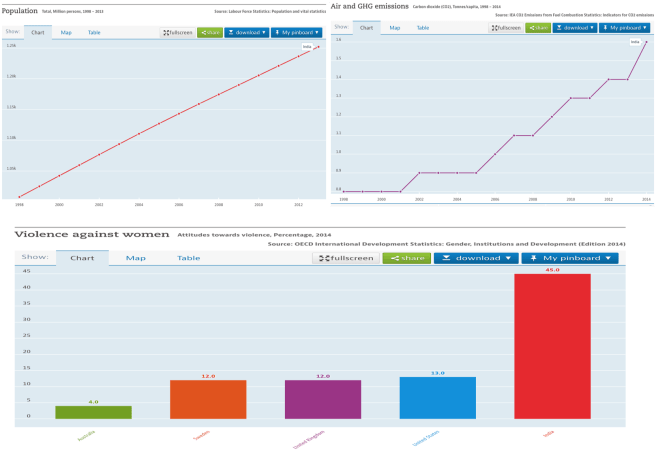This screenshot has width=656, height=450.
Task: Click the blue United States bar showing 13.0
Action: (x=437, y=398)
